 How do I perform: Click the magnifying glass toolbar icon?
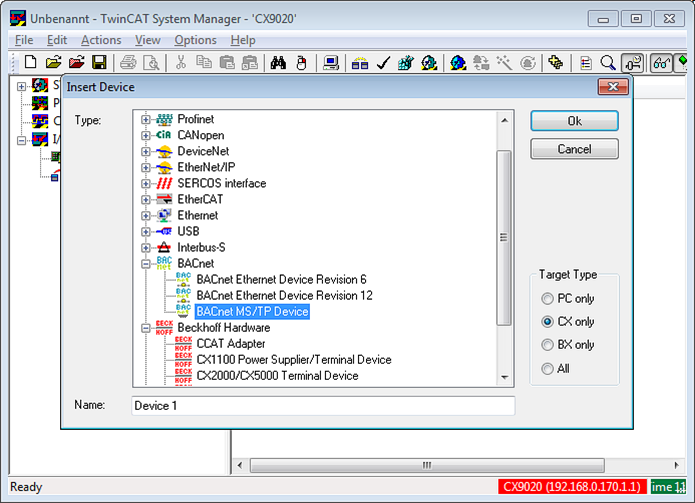coord(608,62)
